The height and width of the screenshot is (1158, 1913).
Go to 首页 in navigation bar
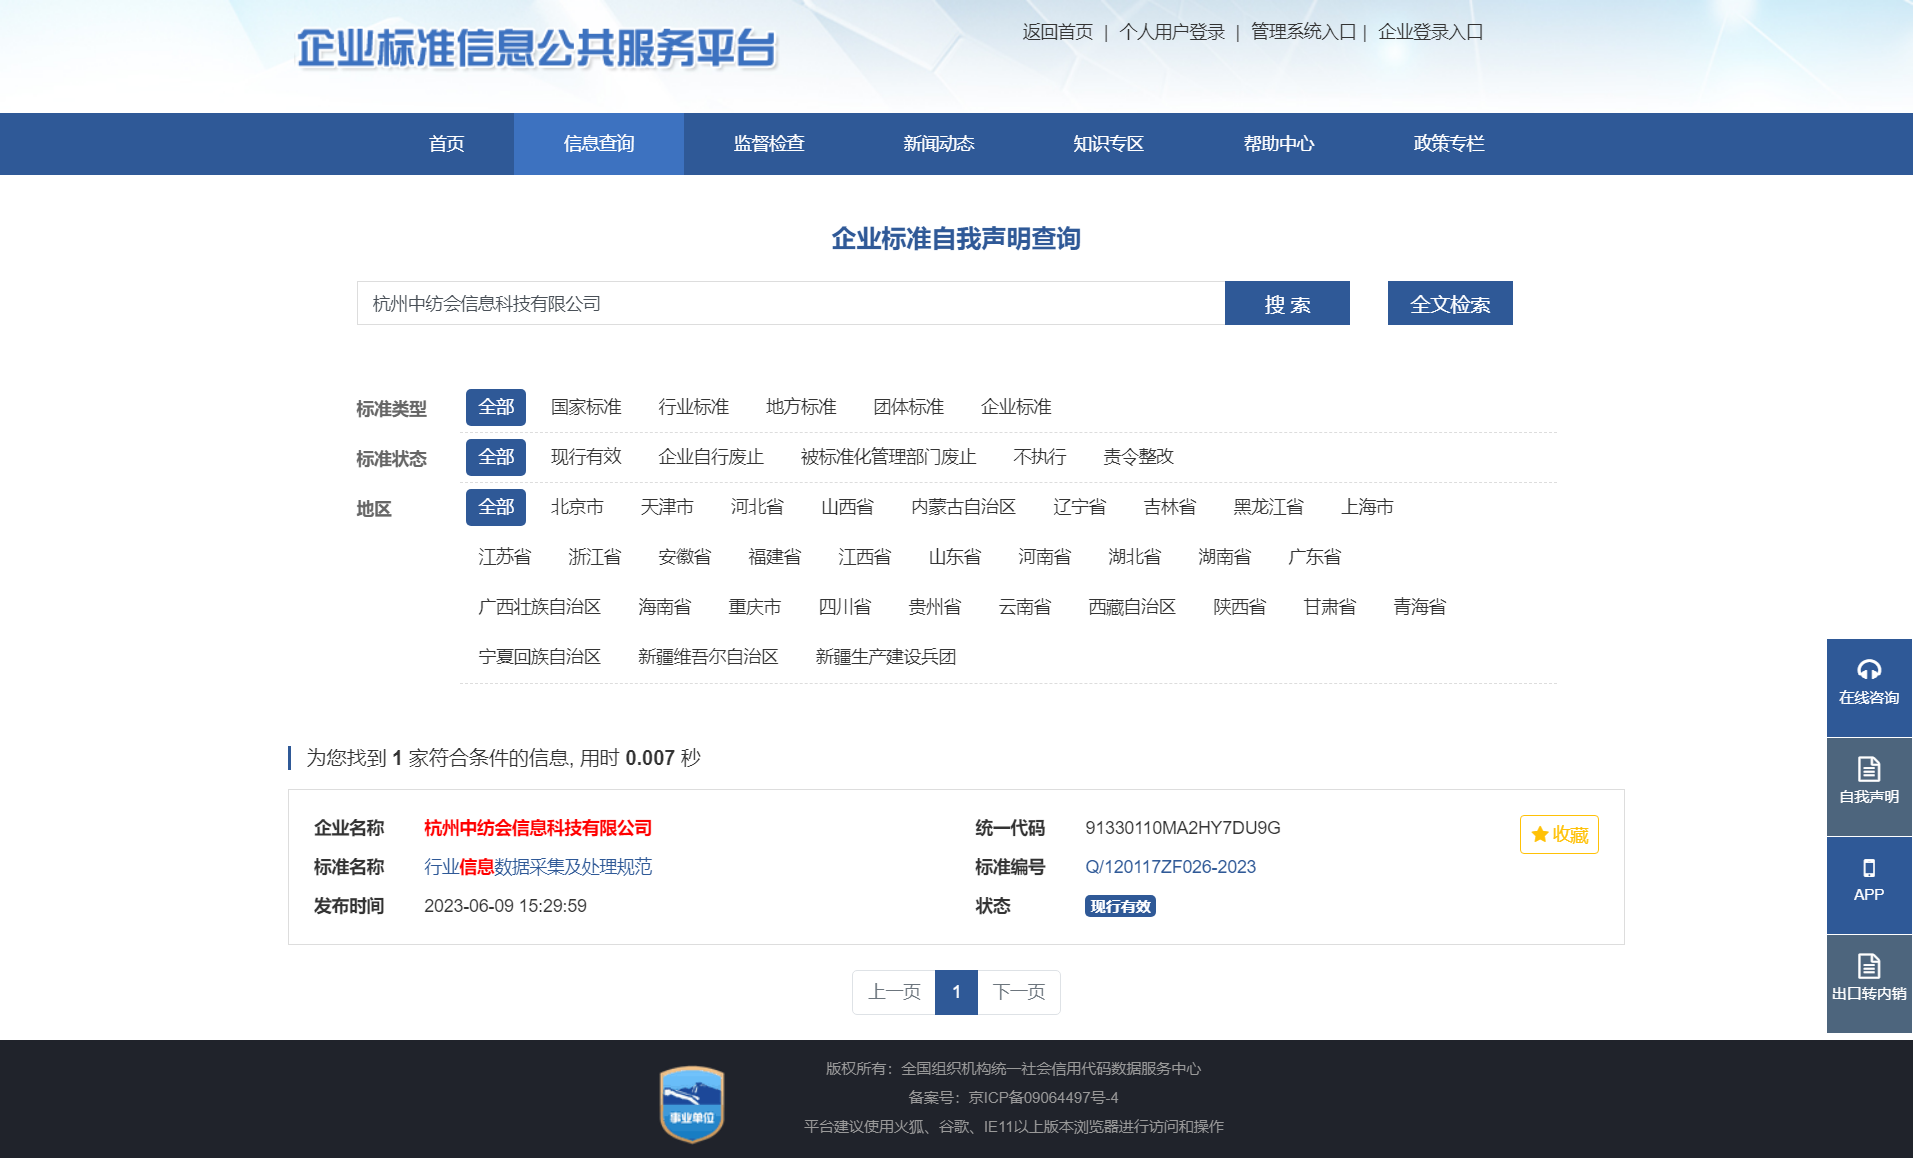(x=446, y=144)
